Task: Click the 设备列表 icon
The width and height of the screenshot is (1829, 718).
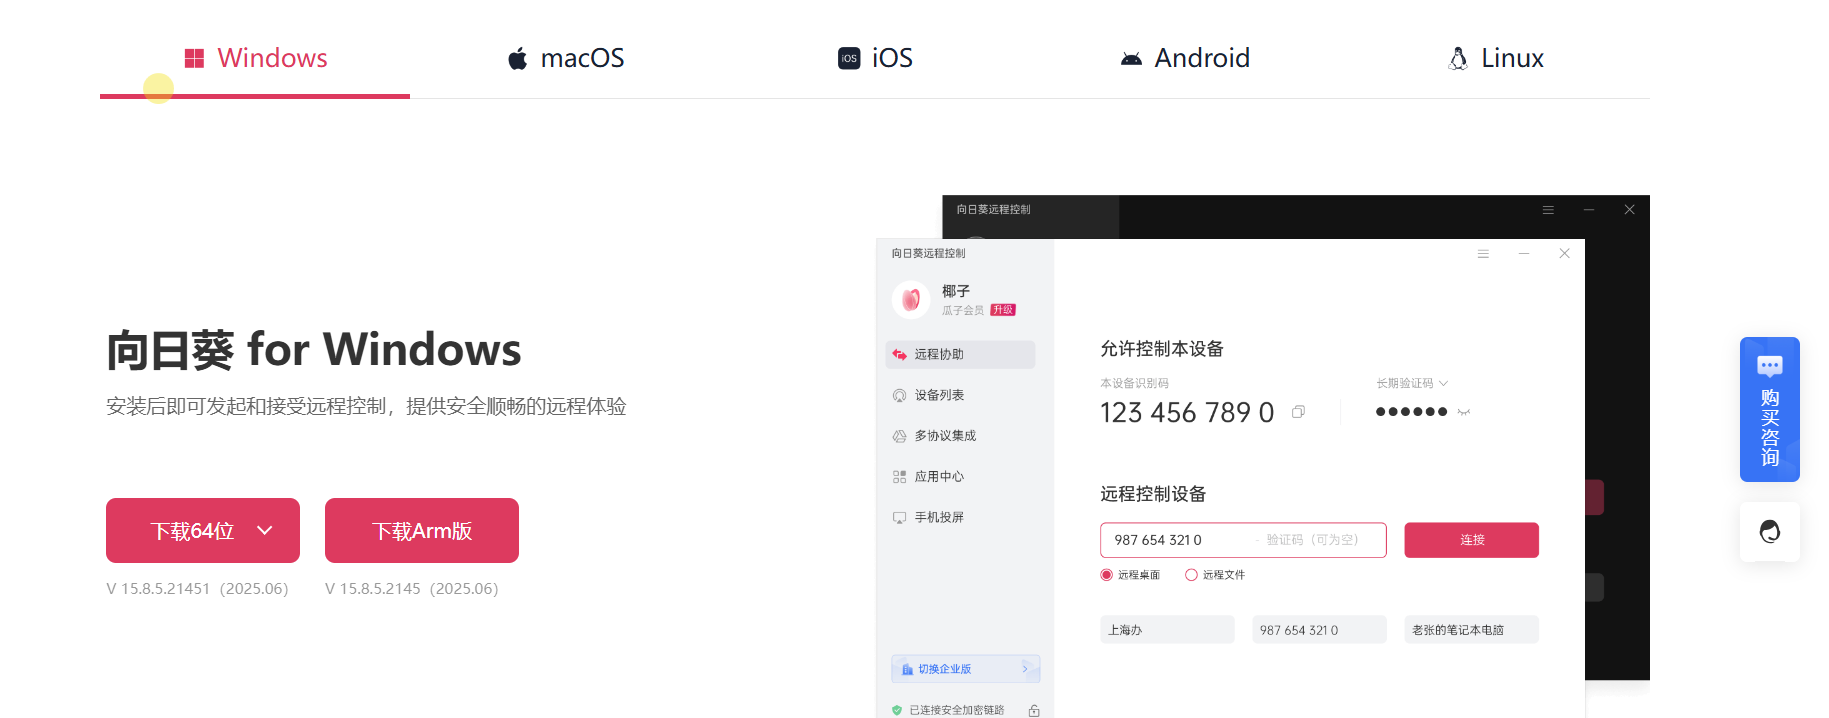Action: pyautogui.click(x=899, y=395)
